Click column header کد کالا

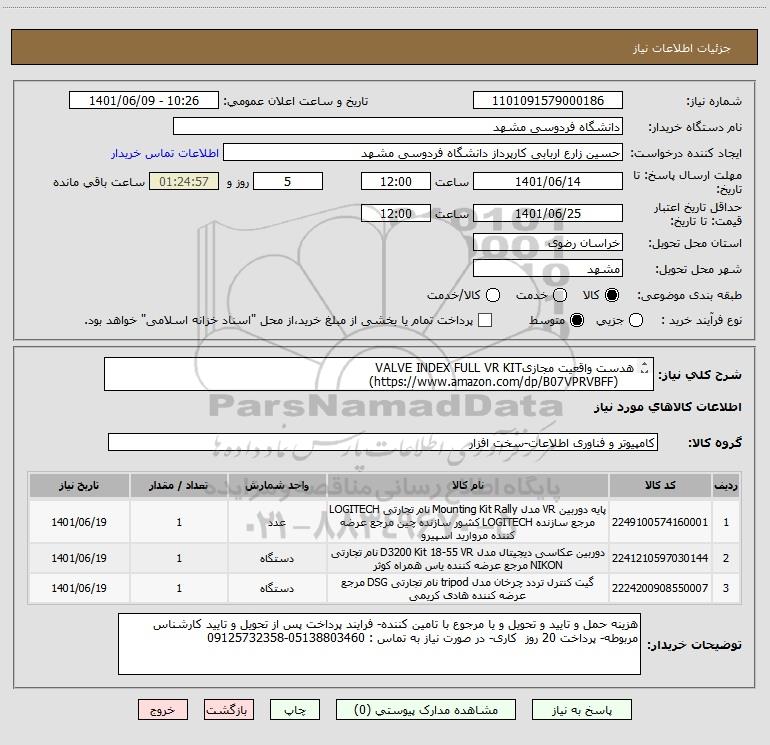pos(660,486)
